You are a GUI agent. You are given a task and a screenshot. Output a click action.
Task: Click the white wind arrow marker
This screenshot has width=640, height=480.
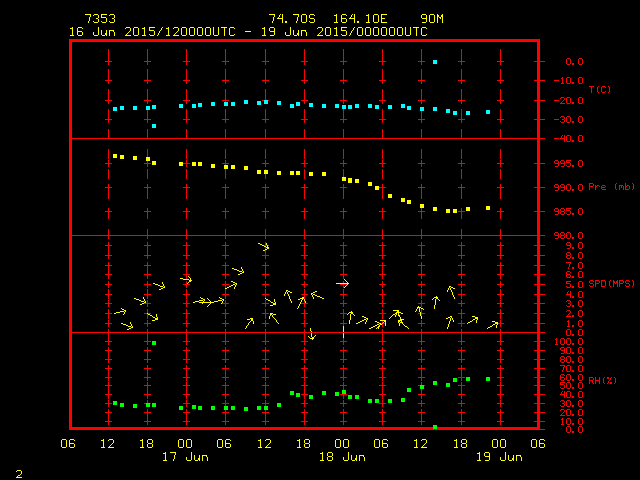tap(343, 284)
